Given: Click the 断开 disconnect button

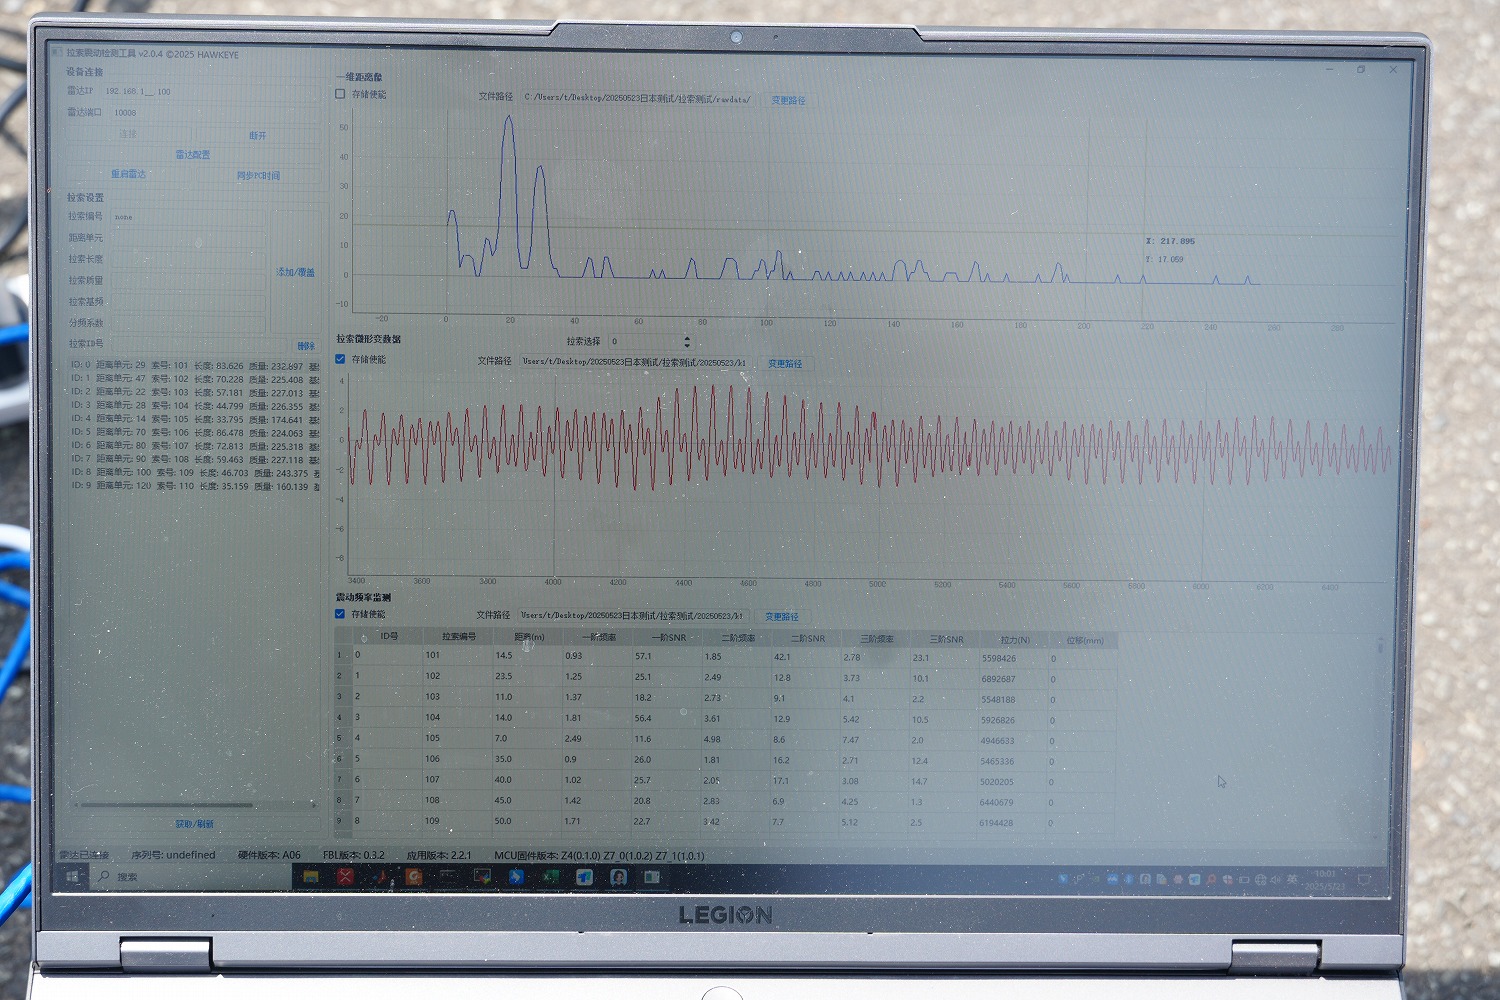Looking at the screenshot, I should pyautogui.click(x=257, y=135).
